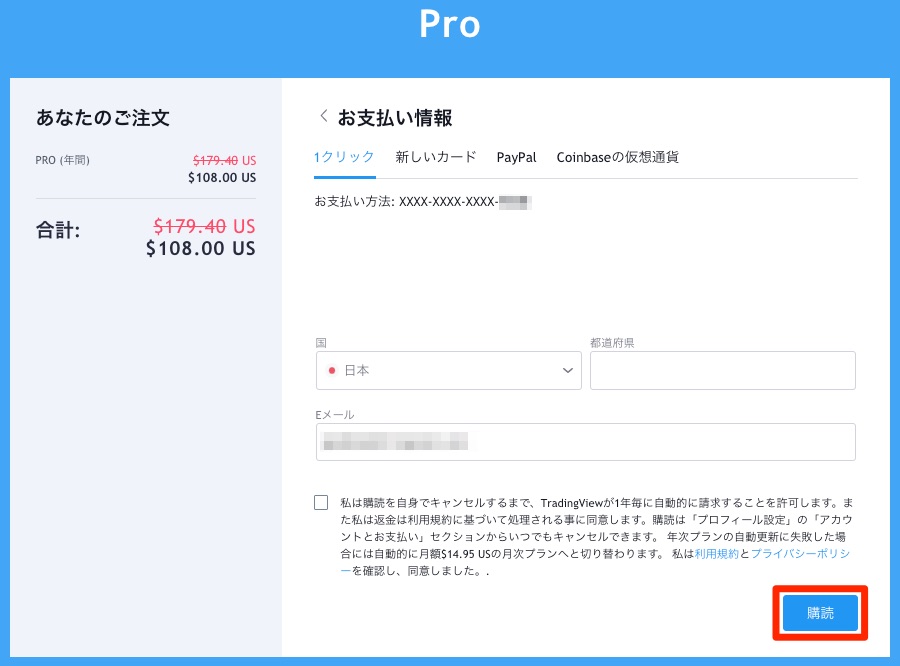Click the 合計: label

click(58, 230)
